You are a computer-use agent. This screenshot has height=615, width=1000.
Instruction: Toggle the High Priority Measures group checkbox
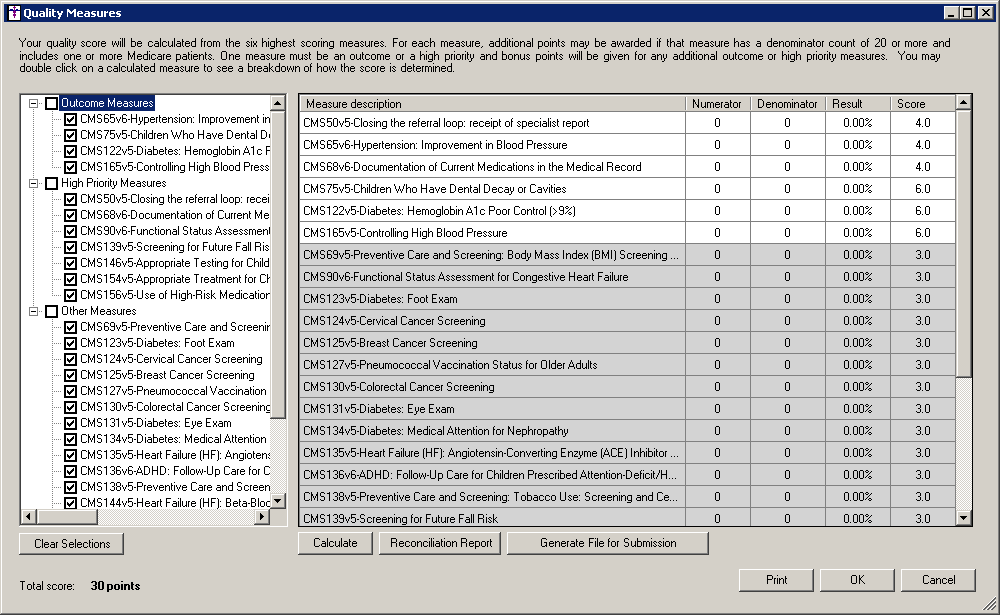point(51,184)
